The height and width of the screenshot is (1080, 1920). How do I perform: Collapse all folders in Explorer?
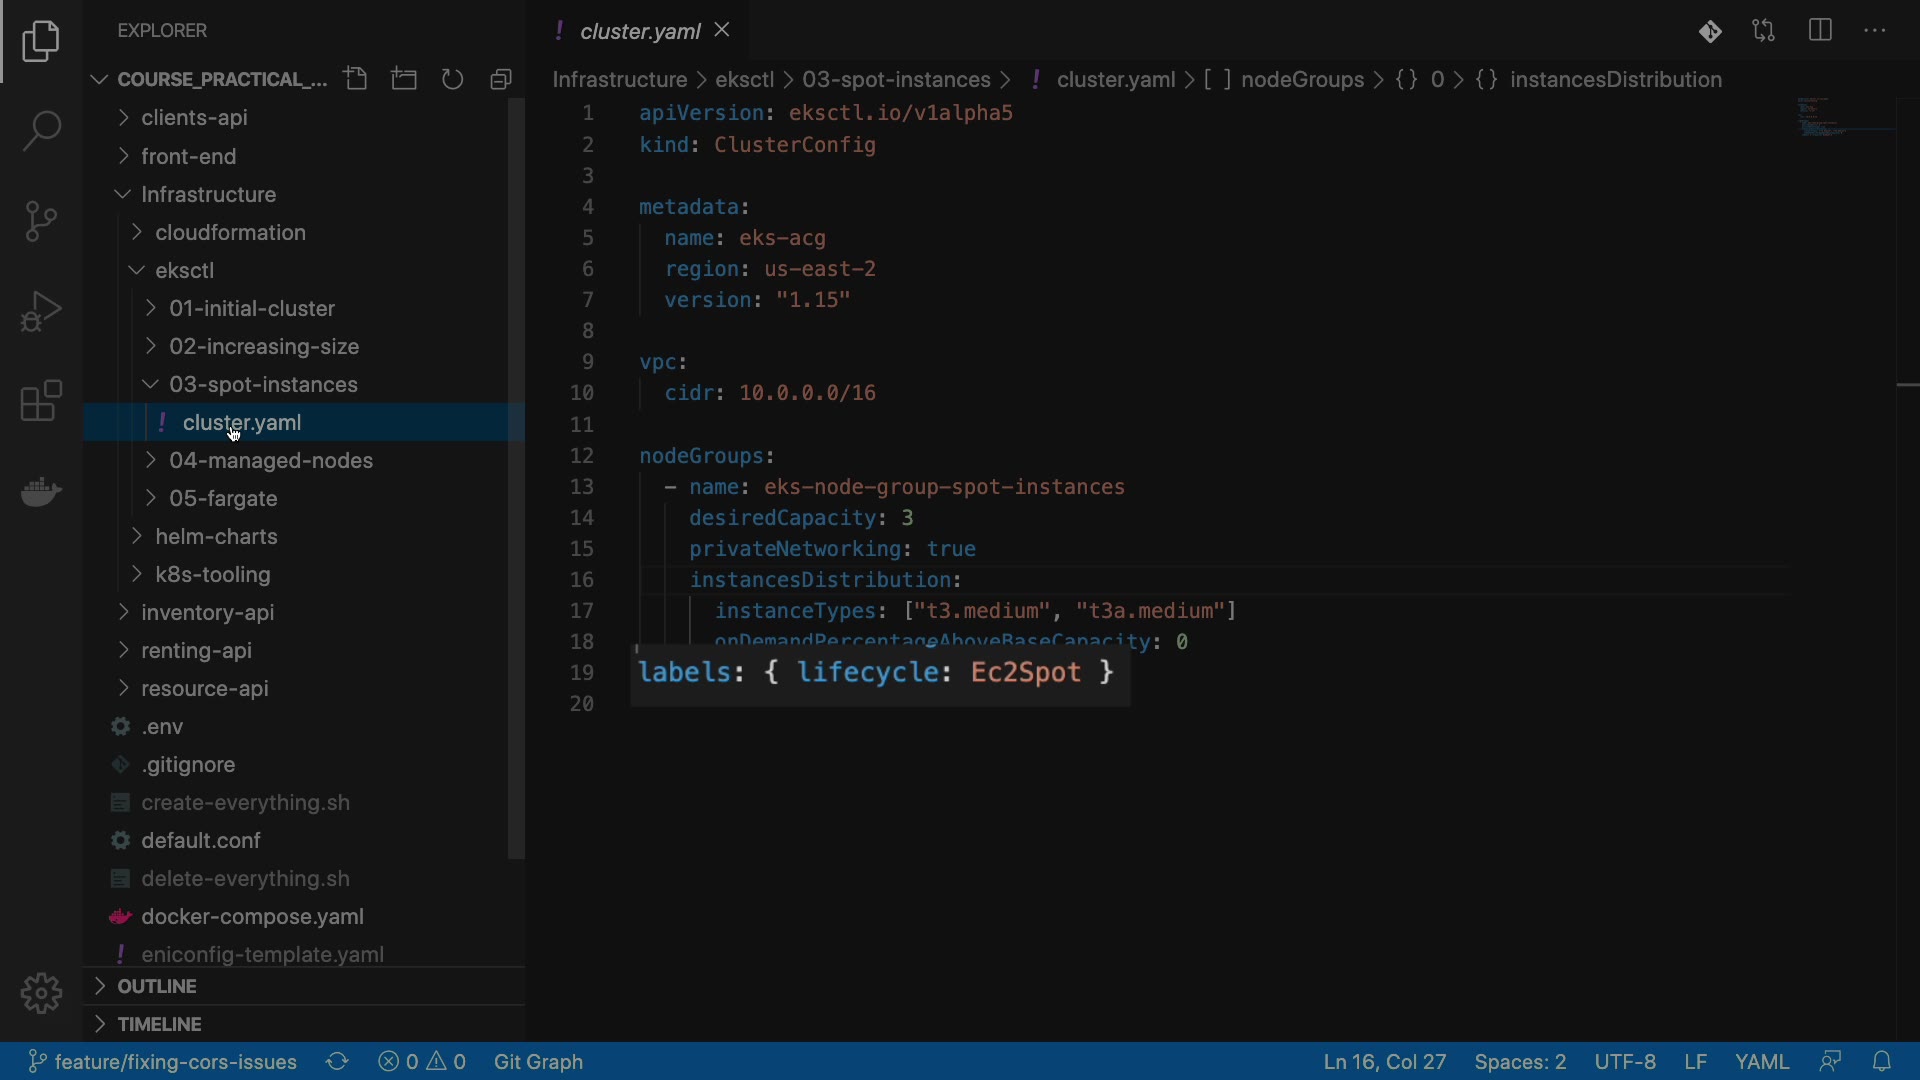coord(501,79)
